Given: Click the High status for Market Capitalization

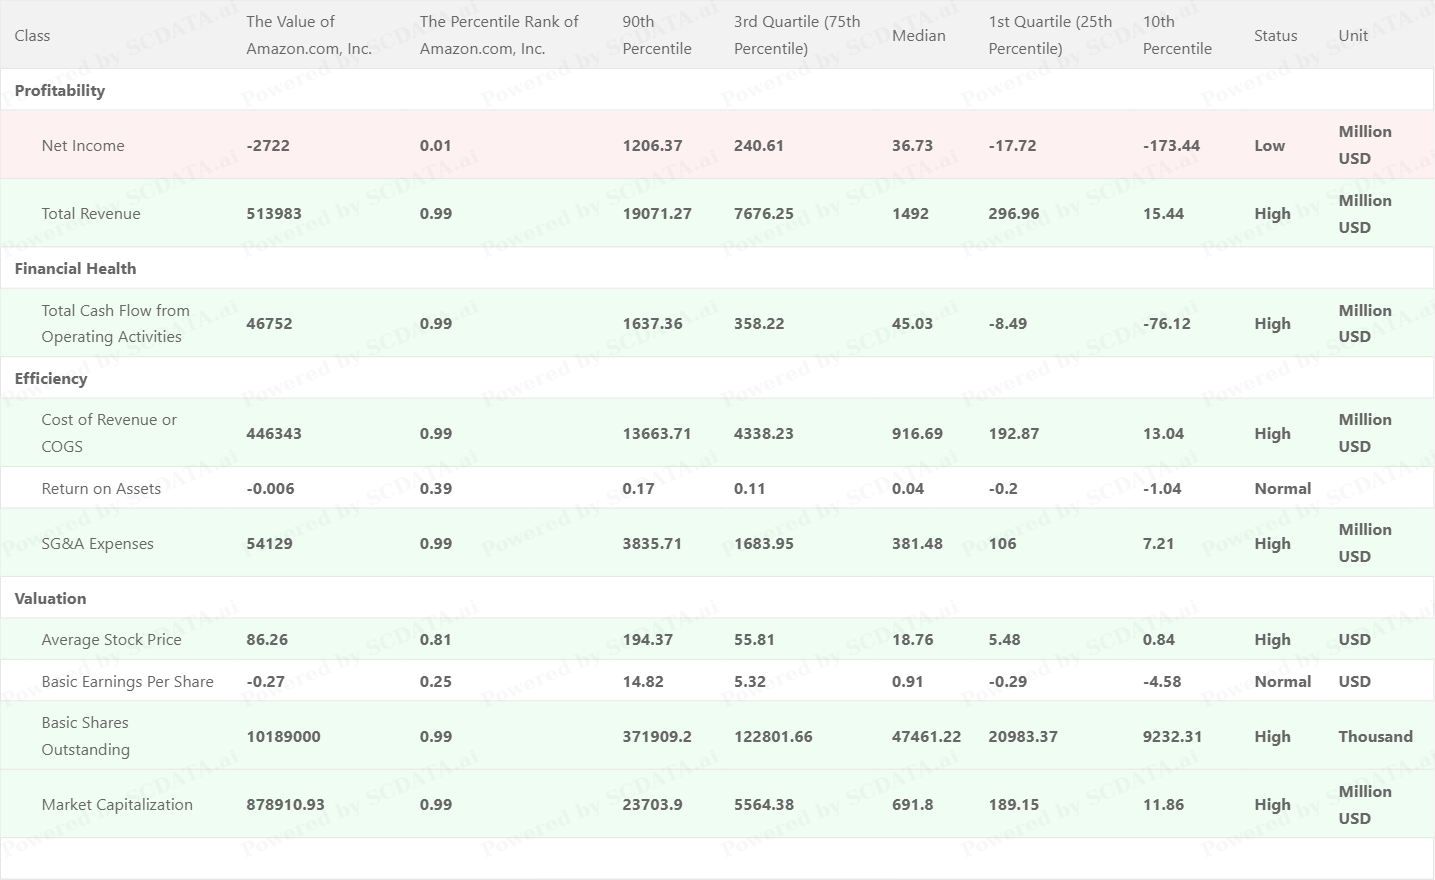Looking at the screenshot, I should [x=1272, y=804].
